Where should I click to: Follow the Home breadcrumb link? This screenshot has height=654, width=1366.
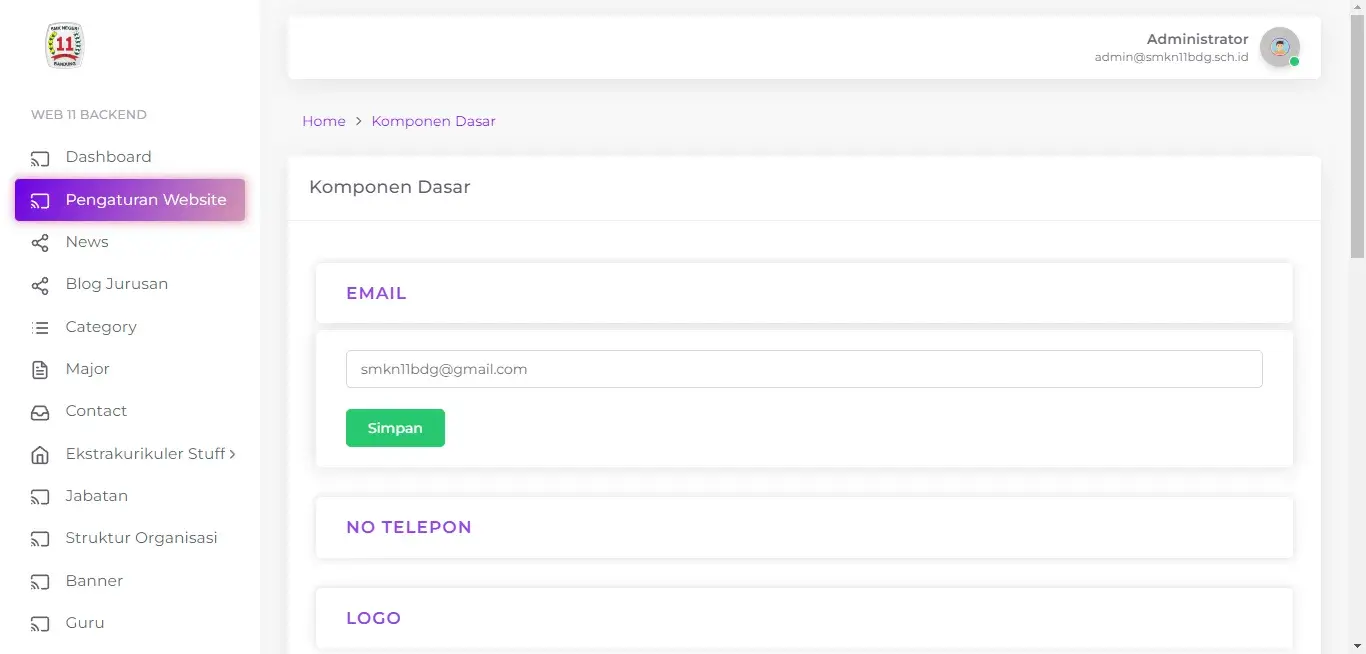(324, 121)
